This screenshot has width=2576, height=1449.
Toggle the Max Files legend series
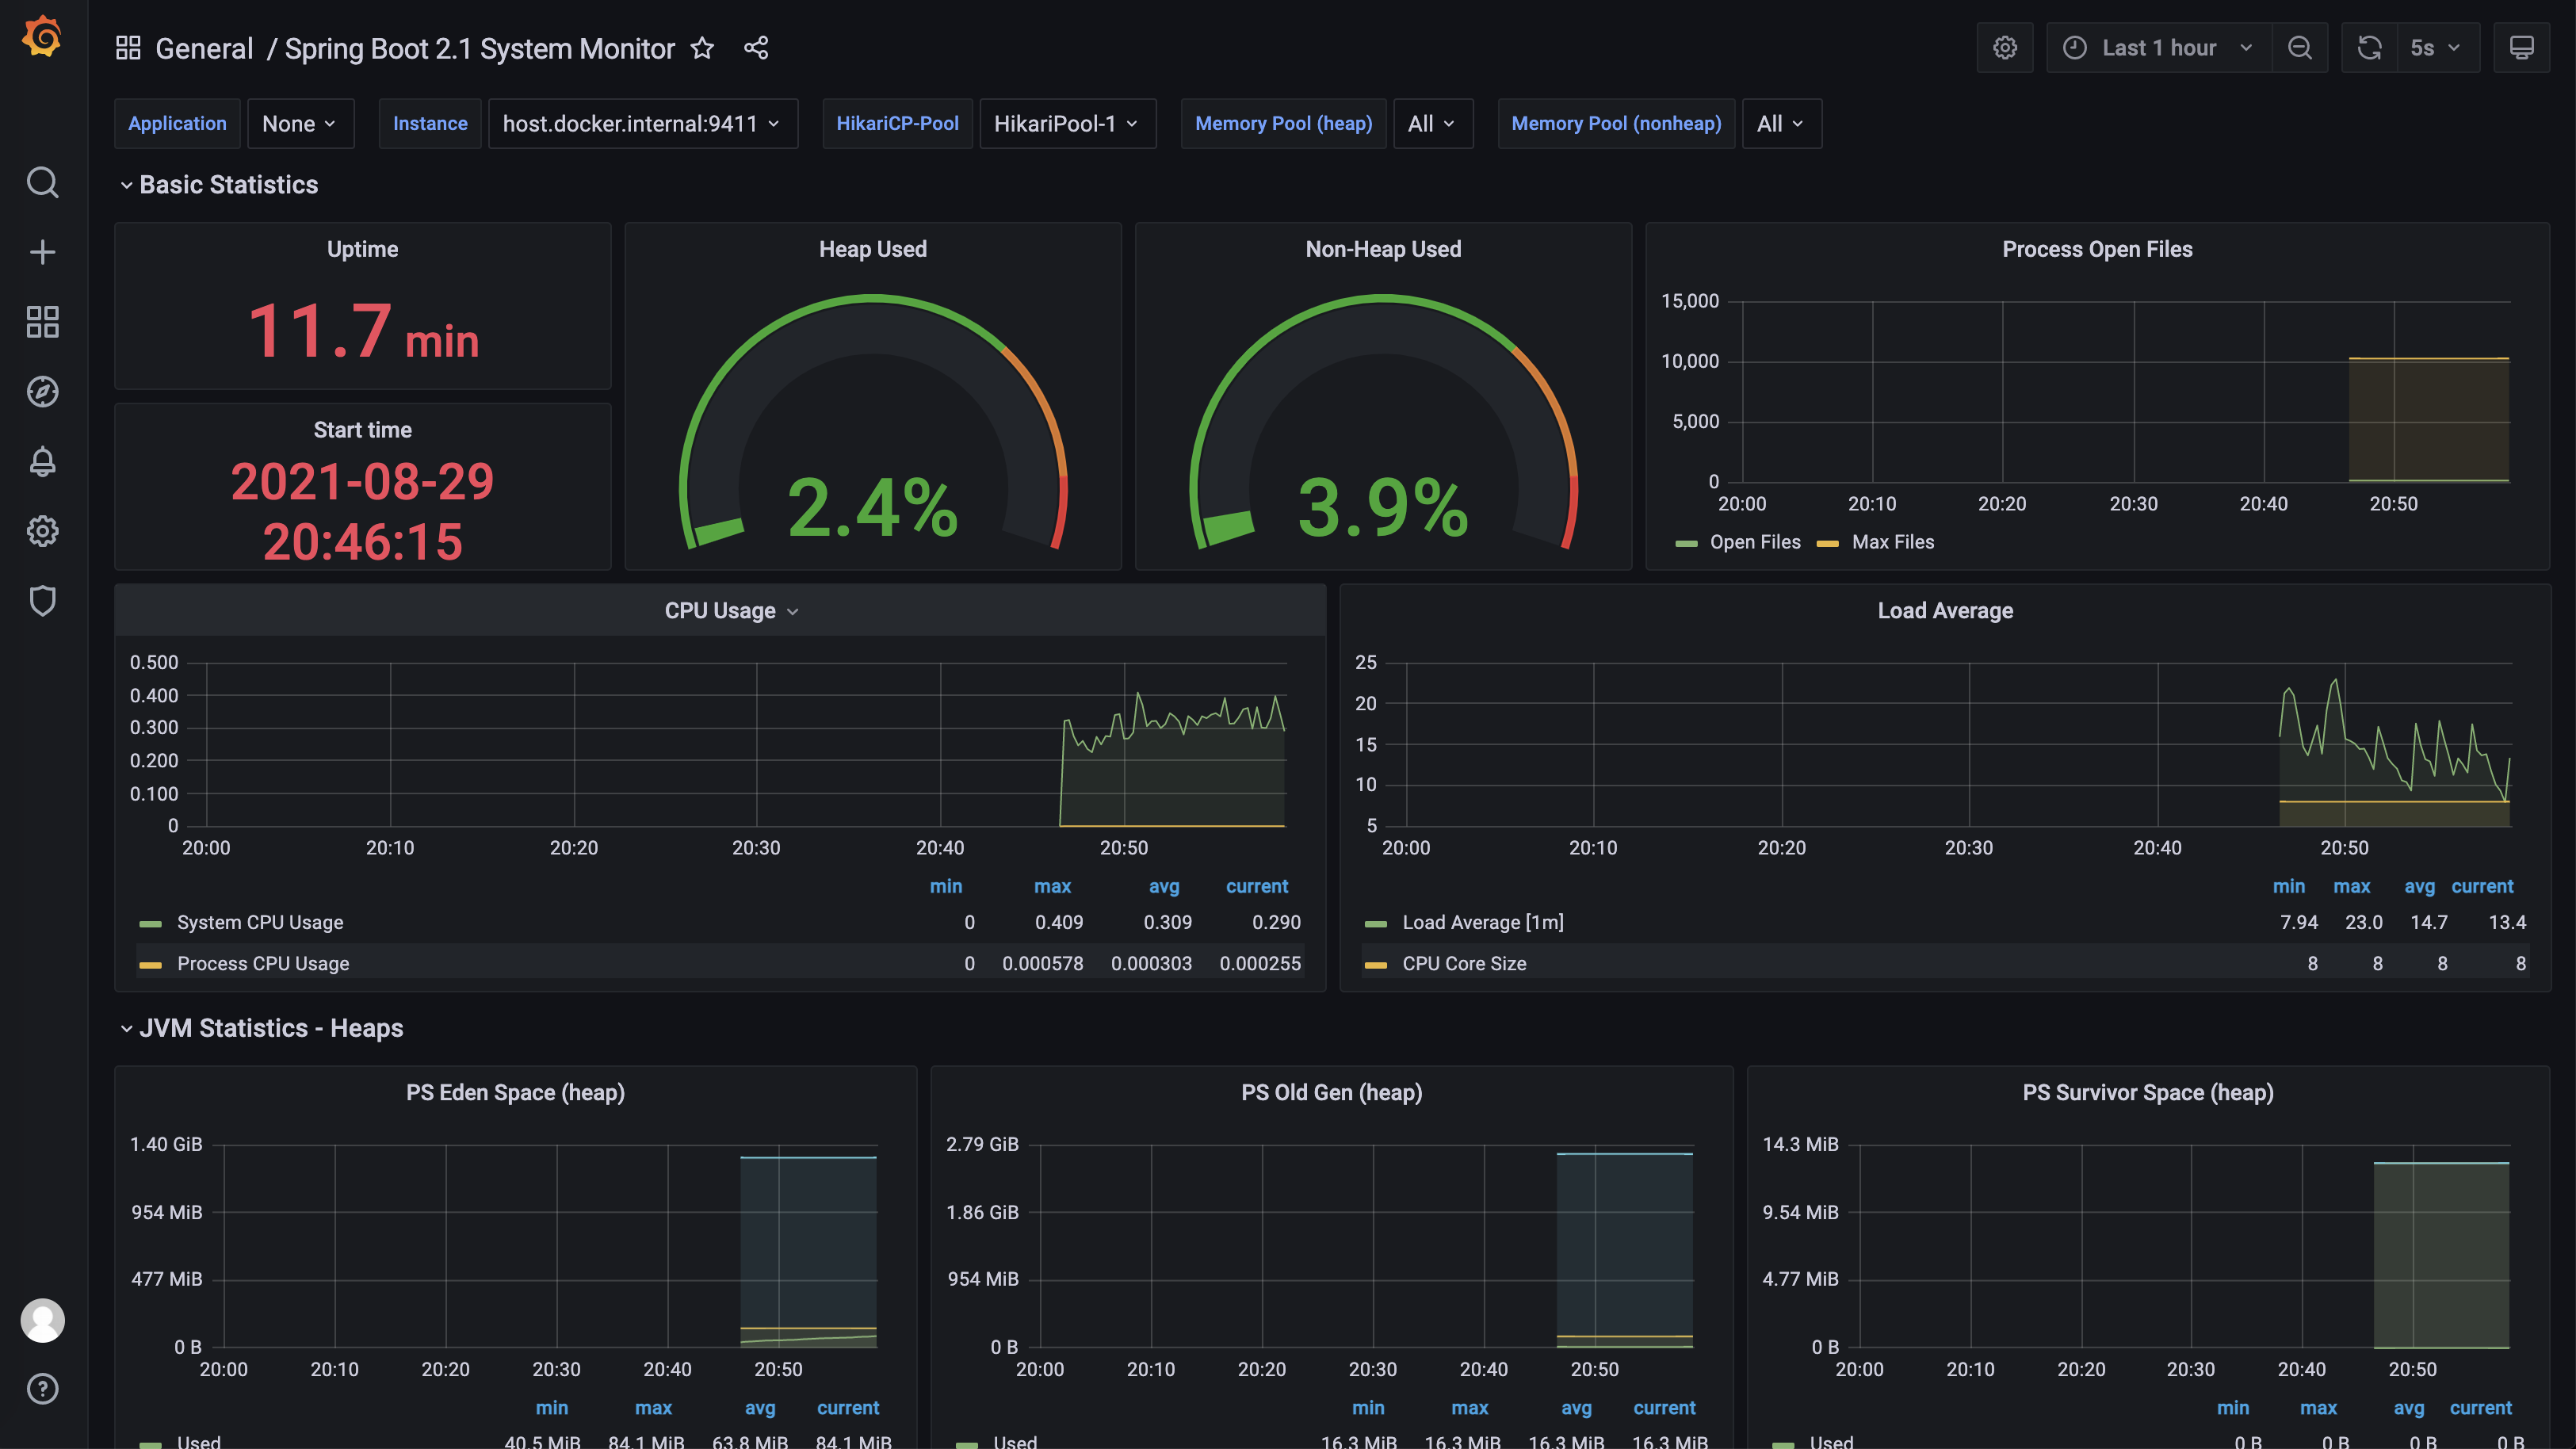[1893, 542]
